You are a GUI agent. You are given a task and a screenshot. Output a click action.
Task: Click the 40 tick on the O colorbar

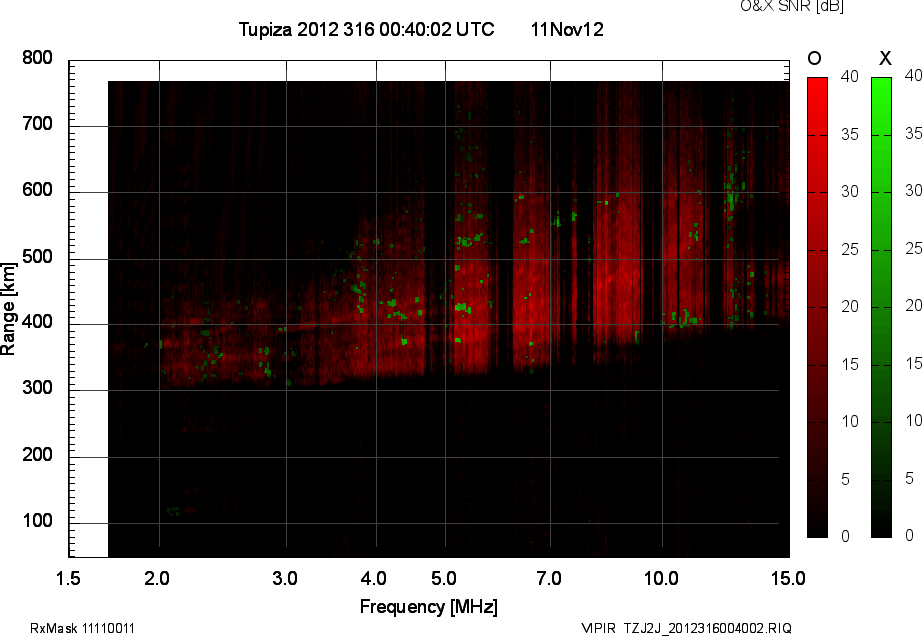click(x=850, y=76)
